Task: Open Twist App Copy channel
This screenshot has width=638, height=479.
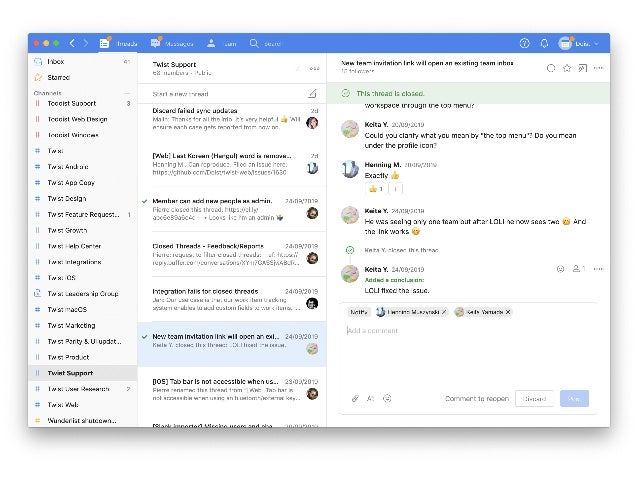Action: 83,183
